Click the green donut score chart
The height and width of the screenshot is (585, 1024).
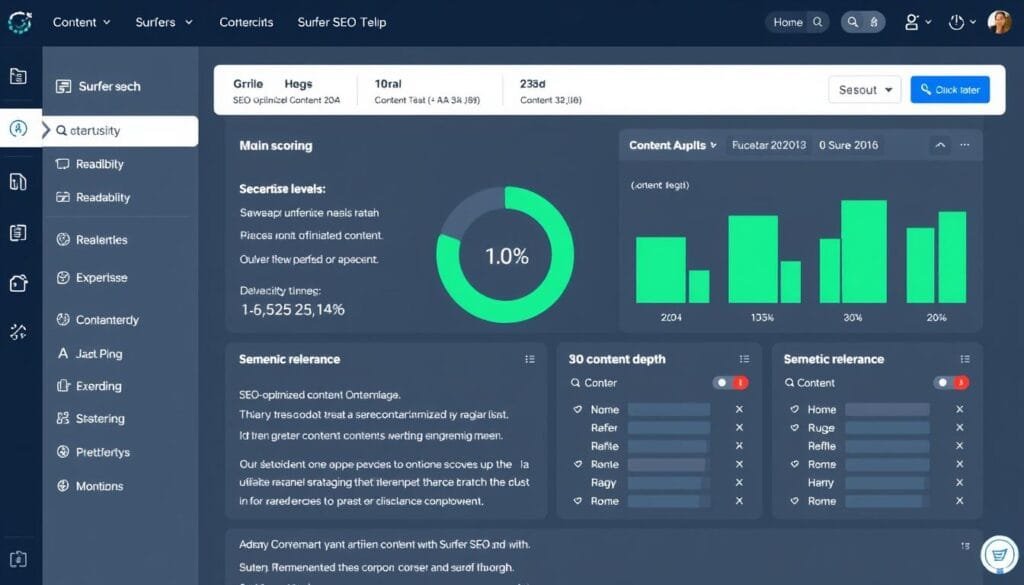[506, 255]
